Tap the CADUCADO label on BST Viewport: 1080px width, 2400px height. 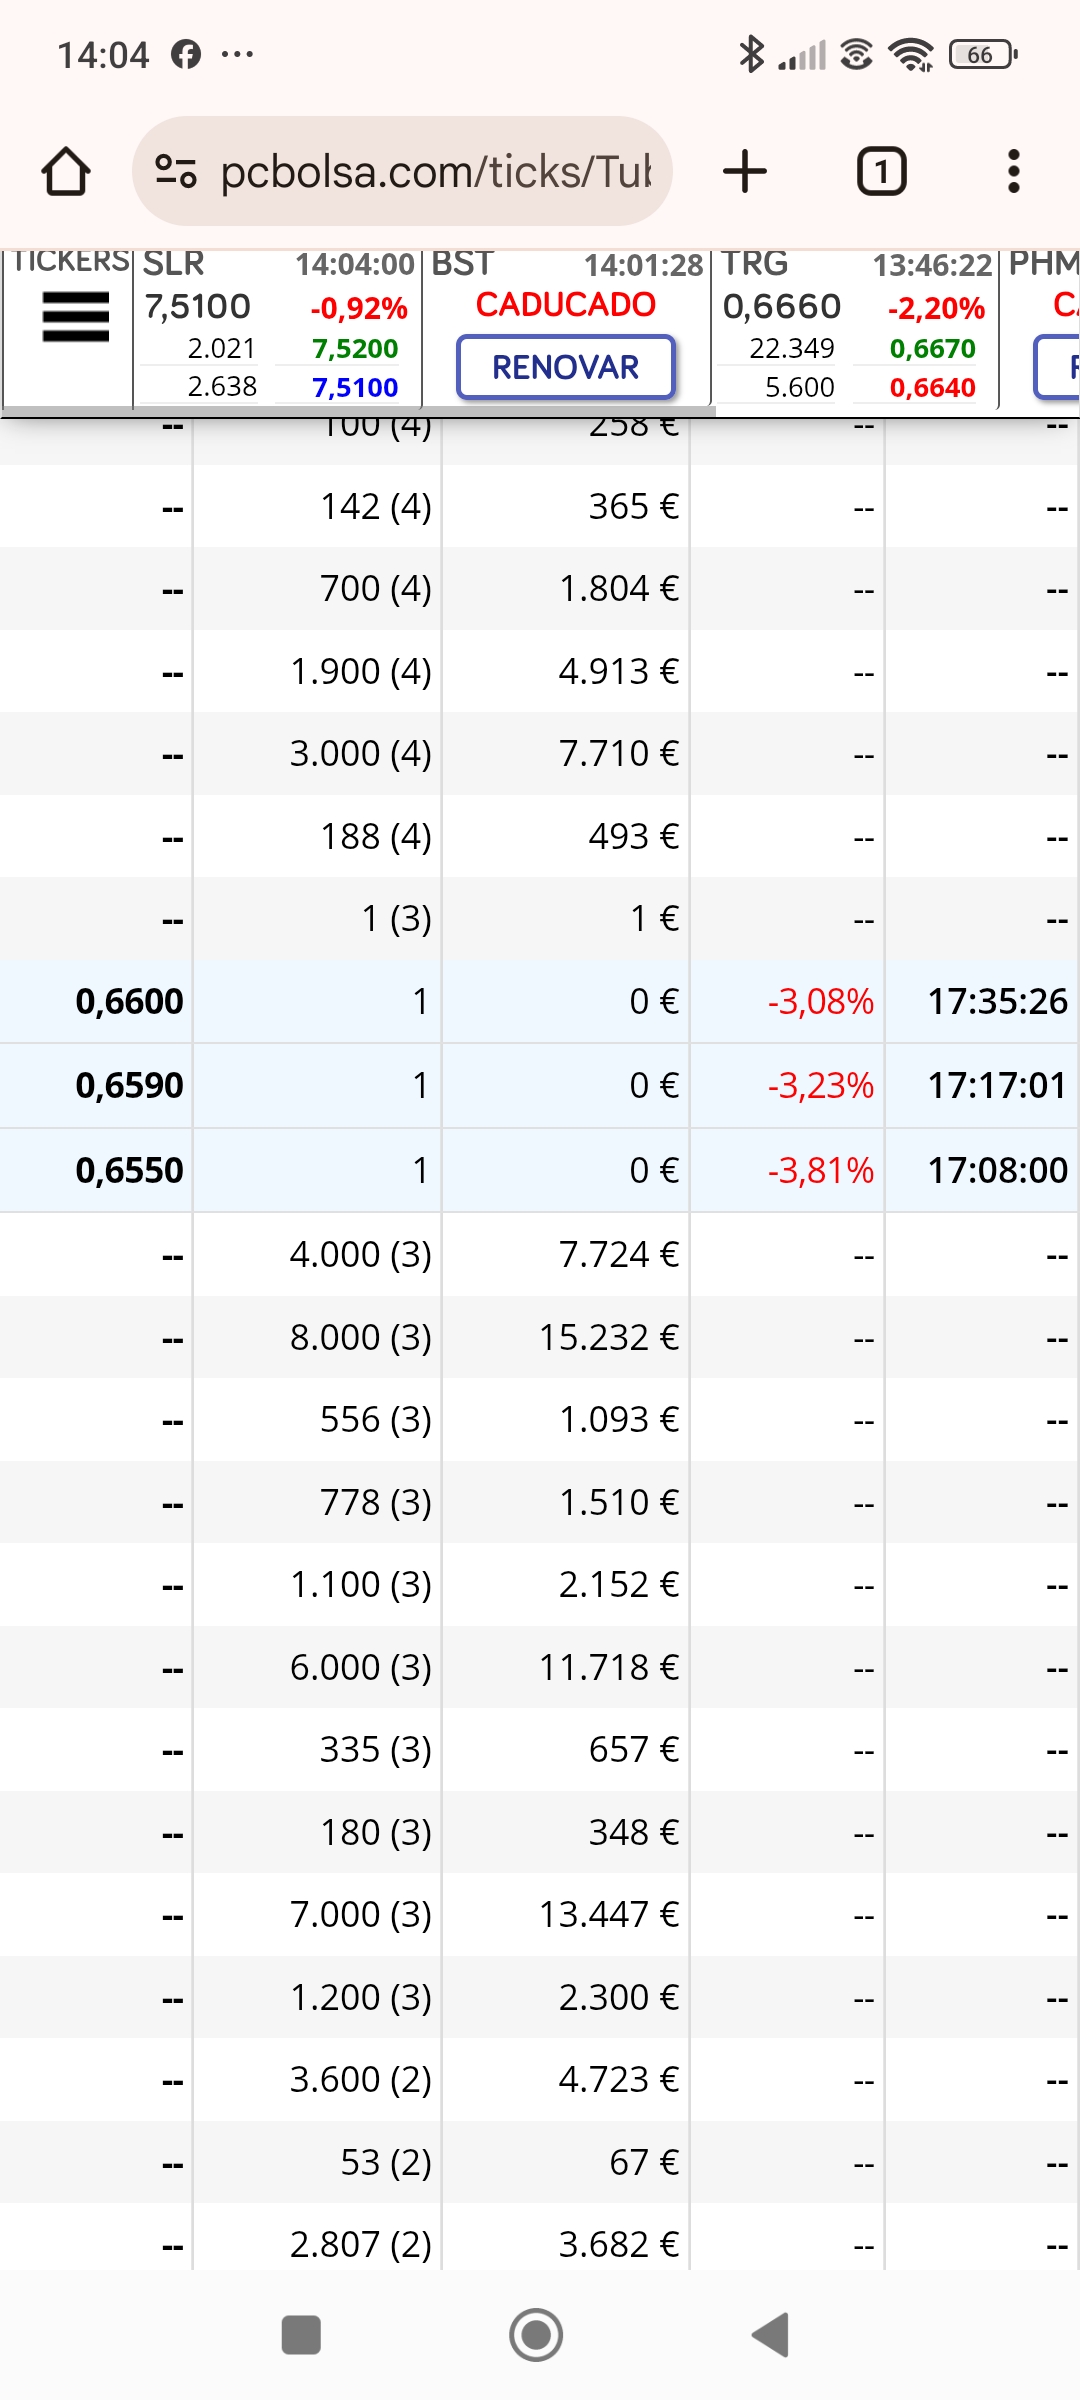coord(566,304)
